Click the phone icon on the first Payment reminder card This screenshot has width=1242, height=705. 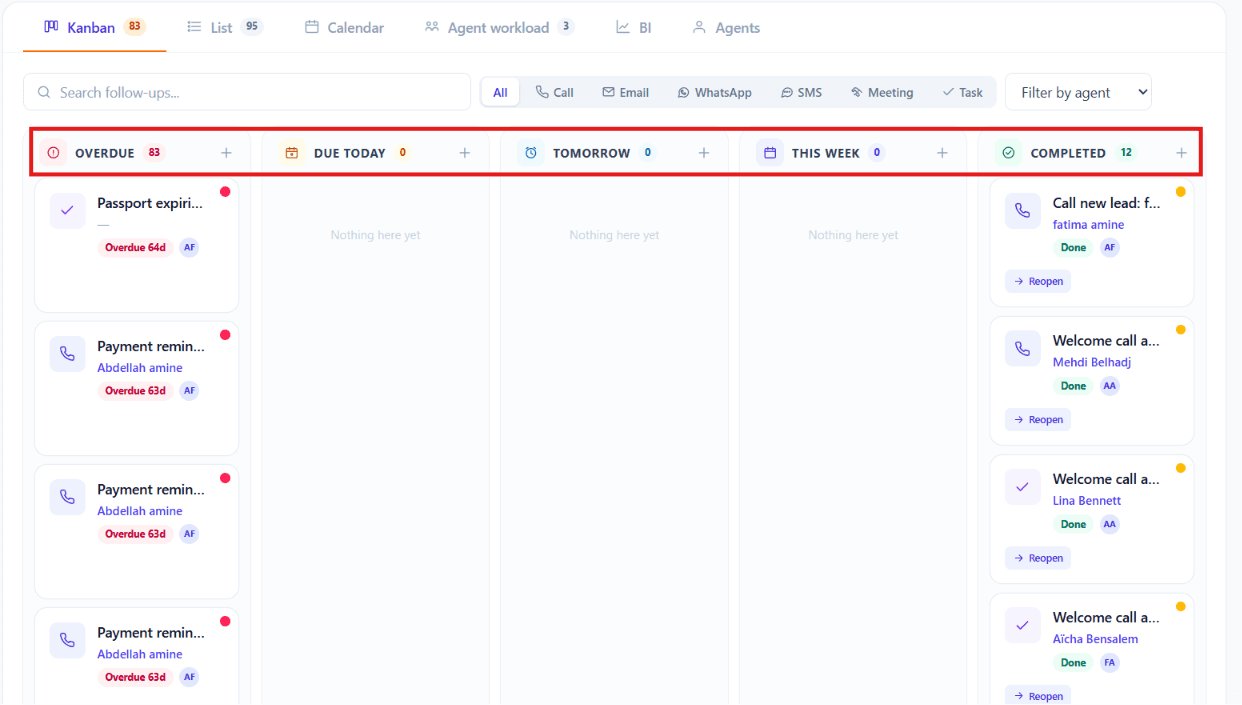(67, 354)
